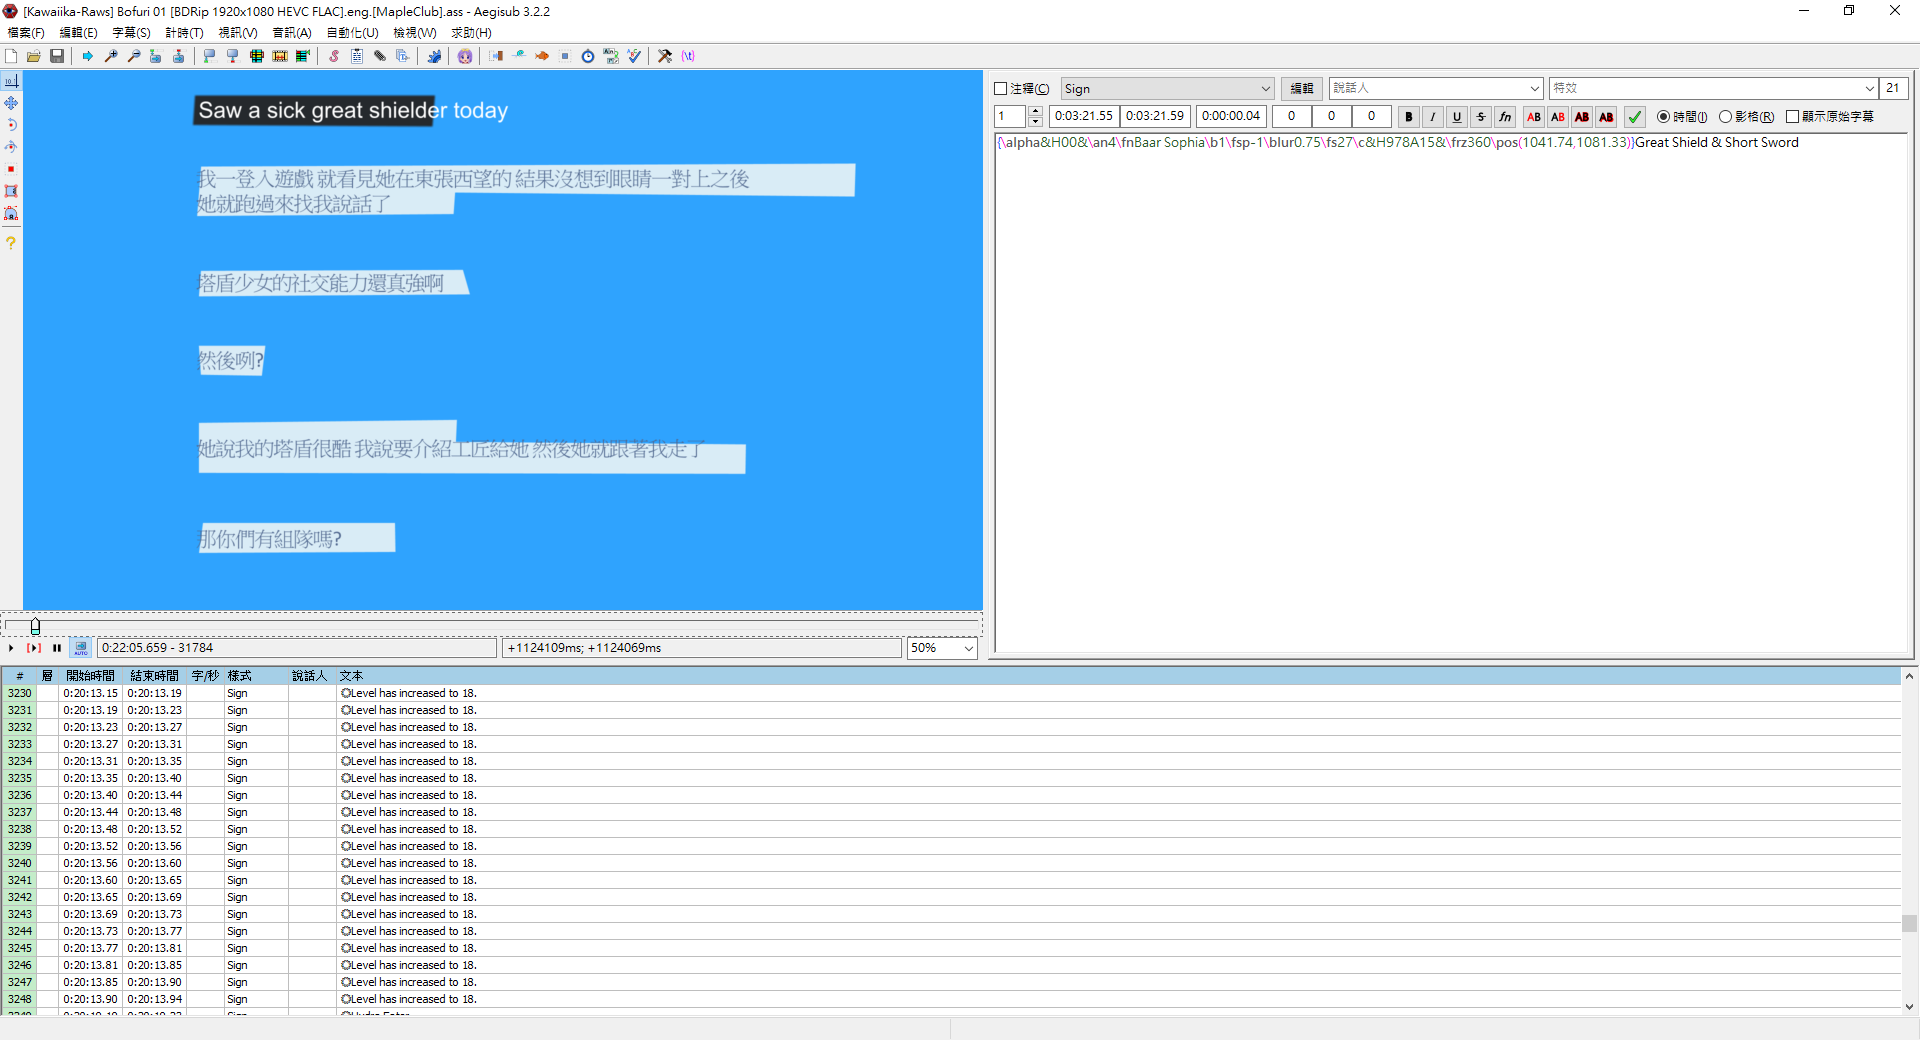This screenshot has height=1040, width=1920.
Task: Select the drag subtitles video tool
Action: [x=11, y=103]
